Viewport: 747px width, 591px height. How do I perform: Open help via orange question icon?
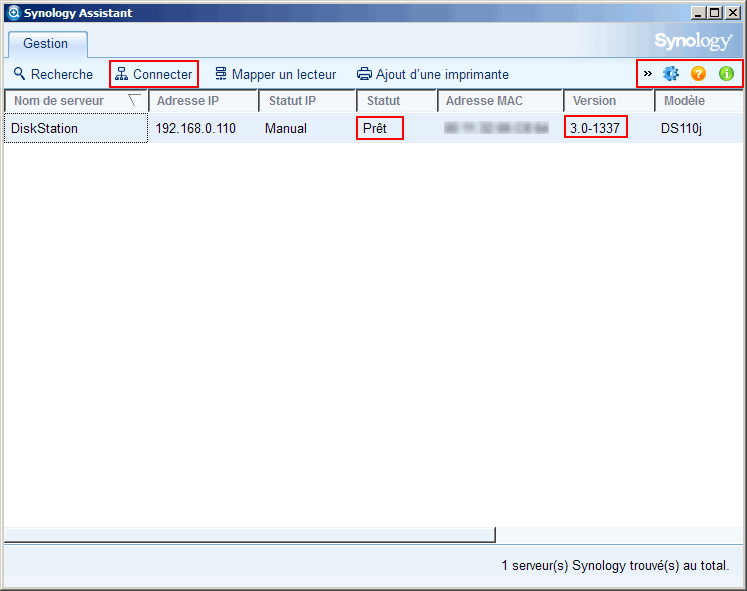(698, 73)
